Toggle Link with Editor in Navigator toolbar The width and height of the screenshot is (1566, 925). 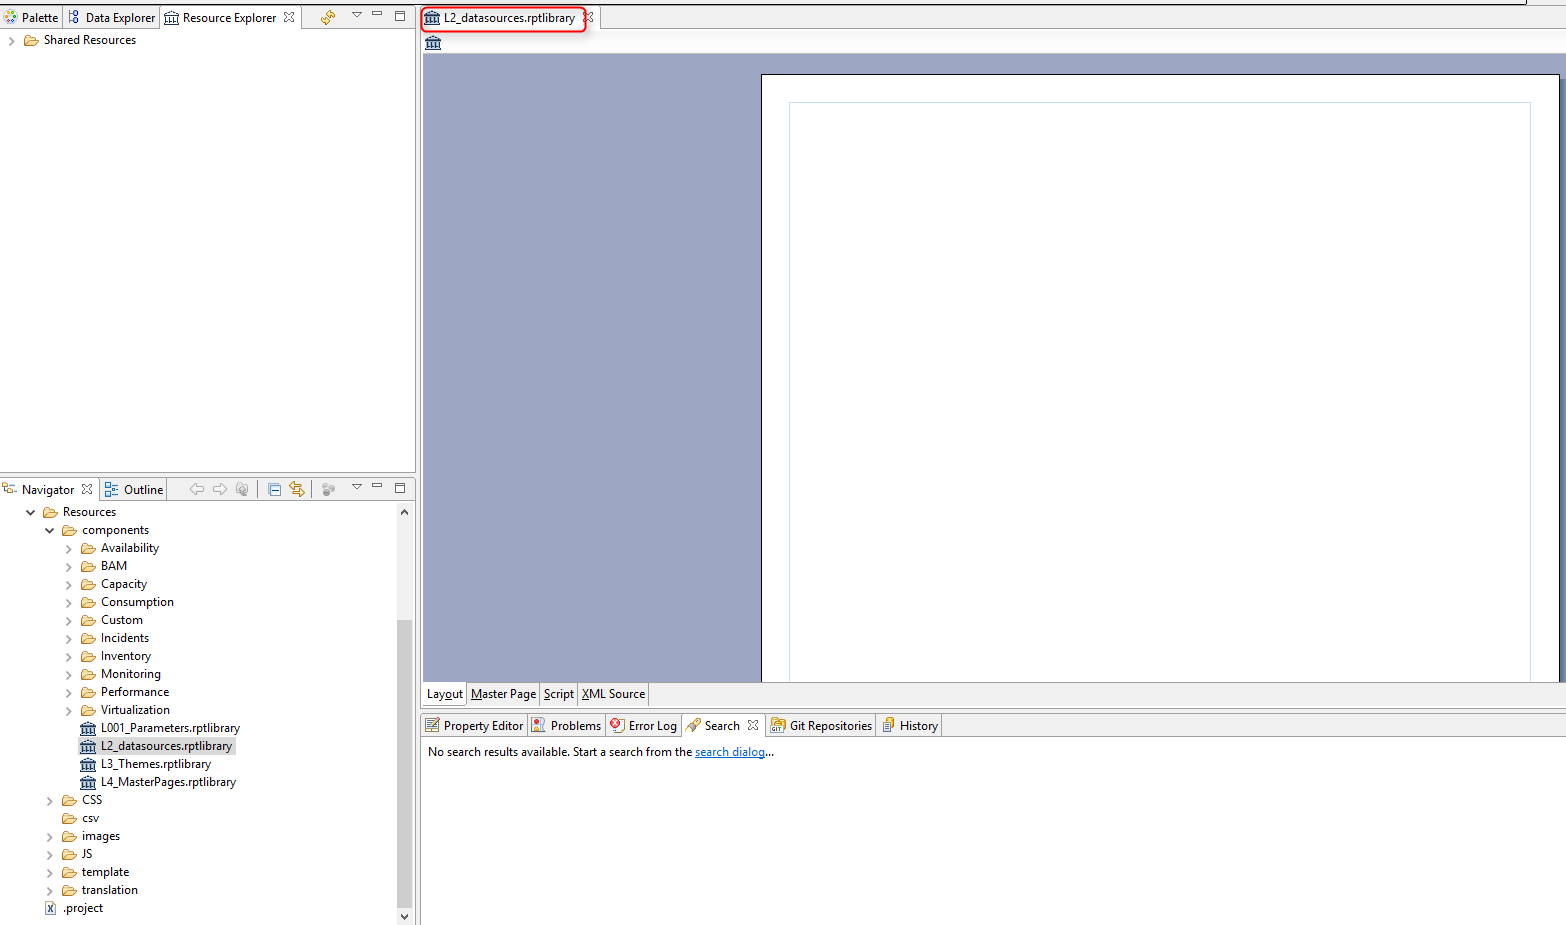(297, 489)
